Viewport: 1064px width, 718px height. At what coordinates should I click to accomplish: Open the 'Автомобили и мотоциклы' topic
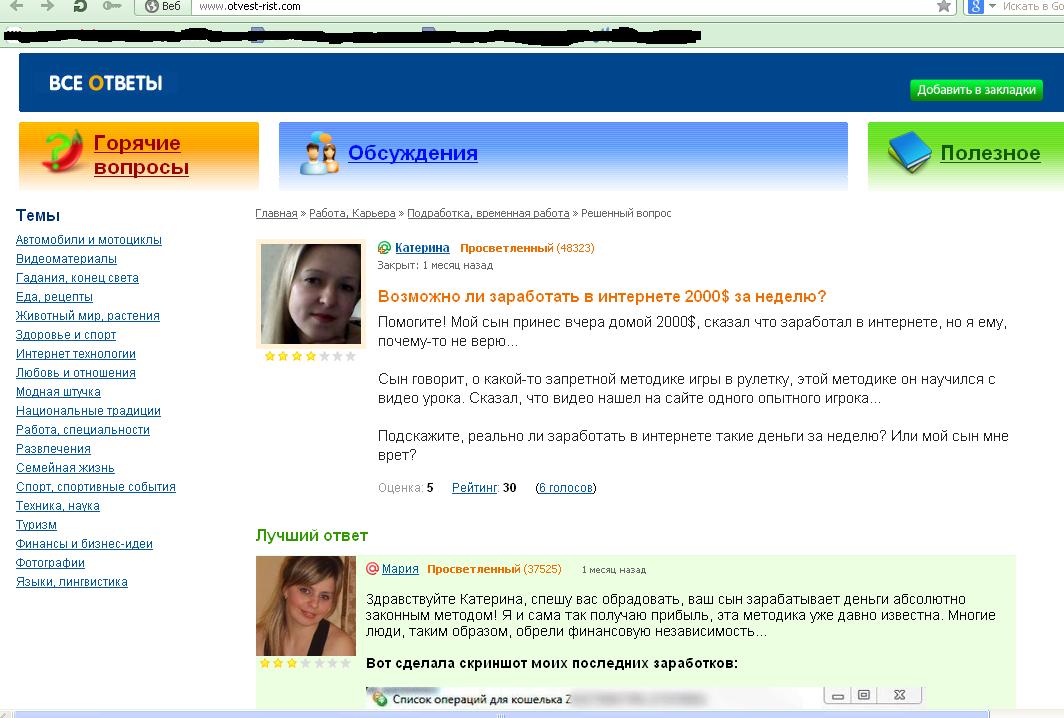89,240
